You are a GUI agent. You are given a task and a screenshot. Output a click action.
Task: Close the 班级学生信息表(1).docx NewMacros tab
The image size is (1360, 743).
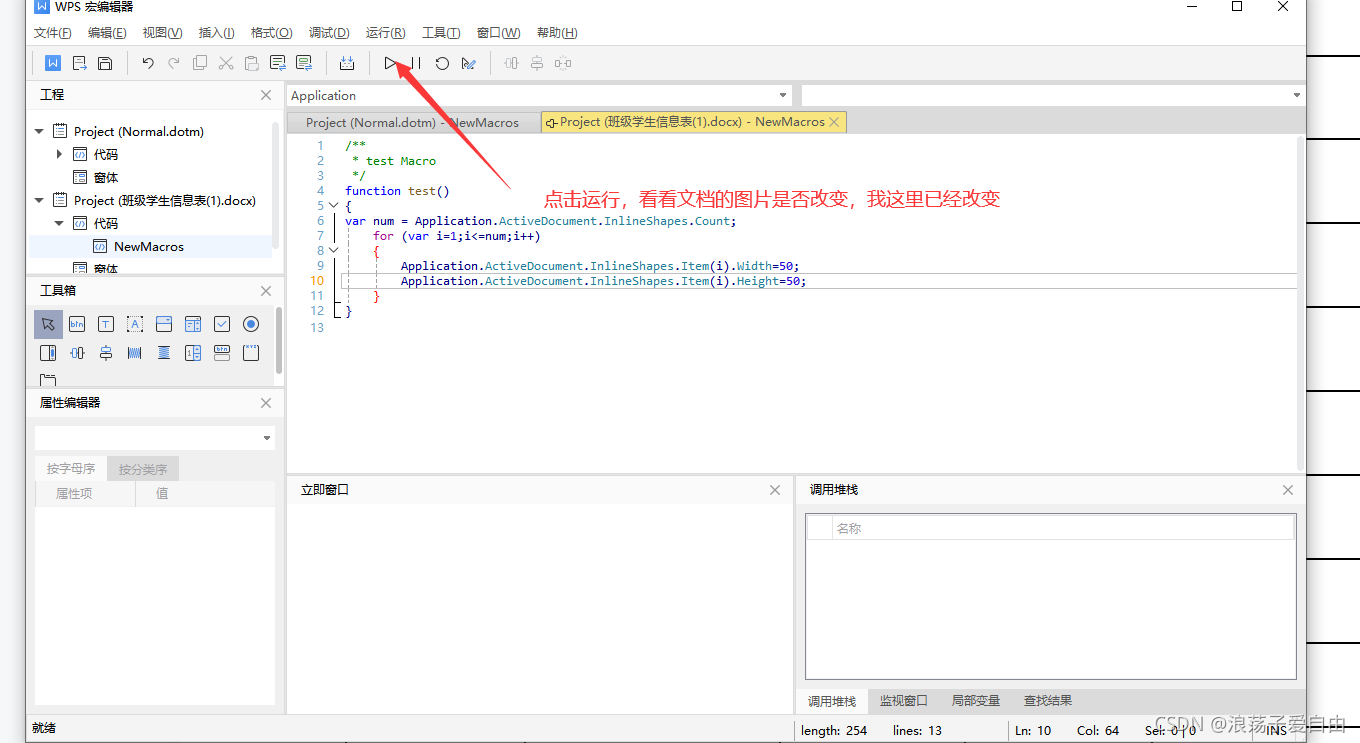(834, 122)
